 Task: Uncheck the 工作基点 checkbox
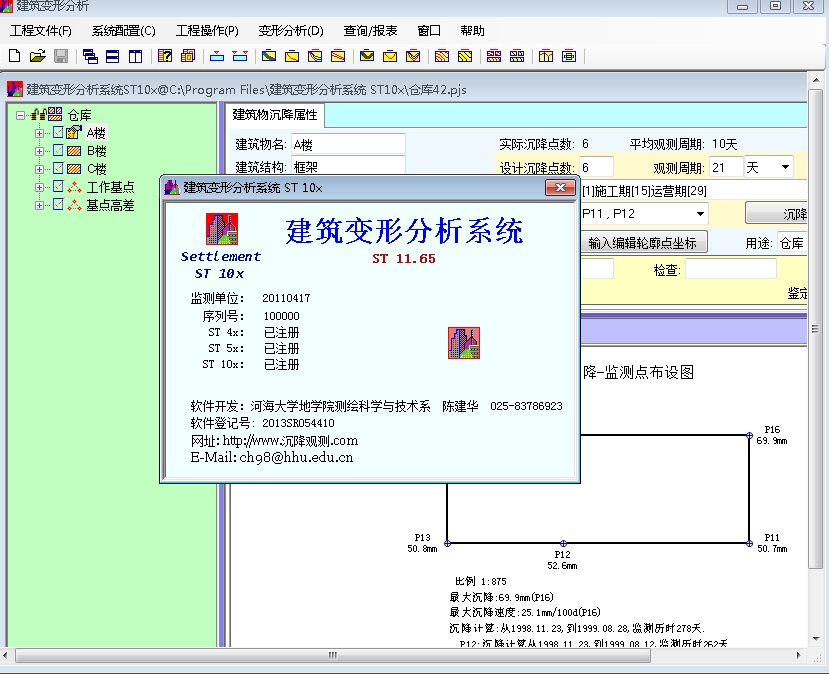click(x=60, y=185)
